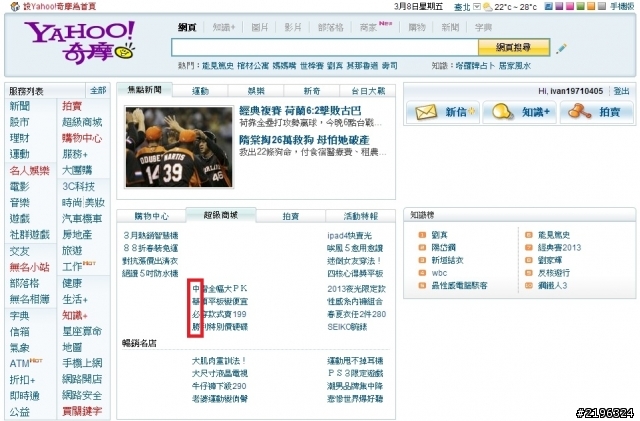Open the 運動 news tab
The height and width of the screenshot is (421, 640).
[x=200, y=91]
